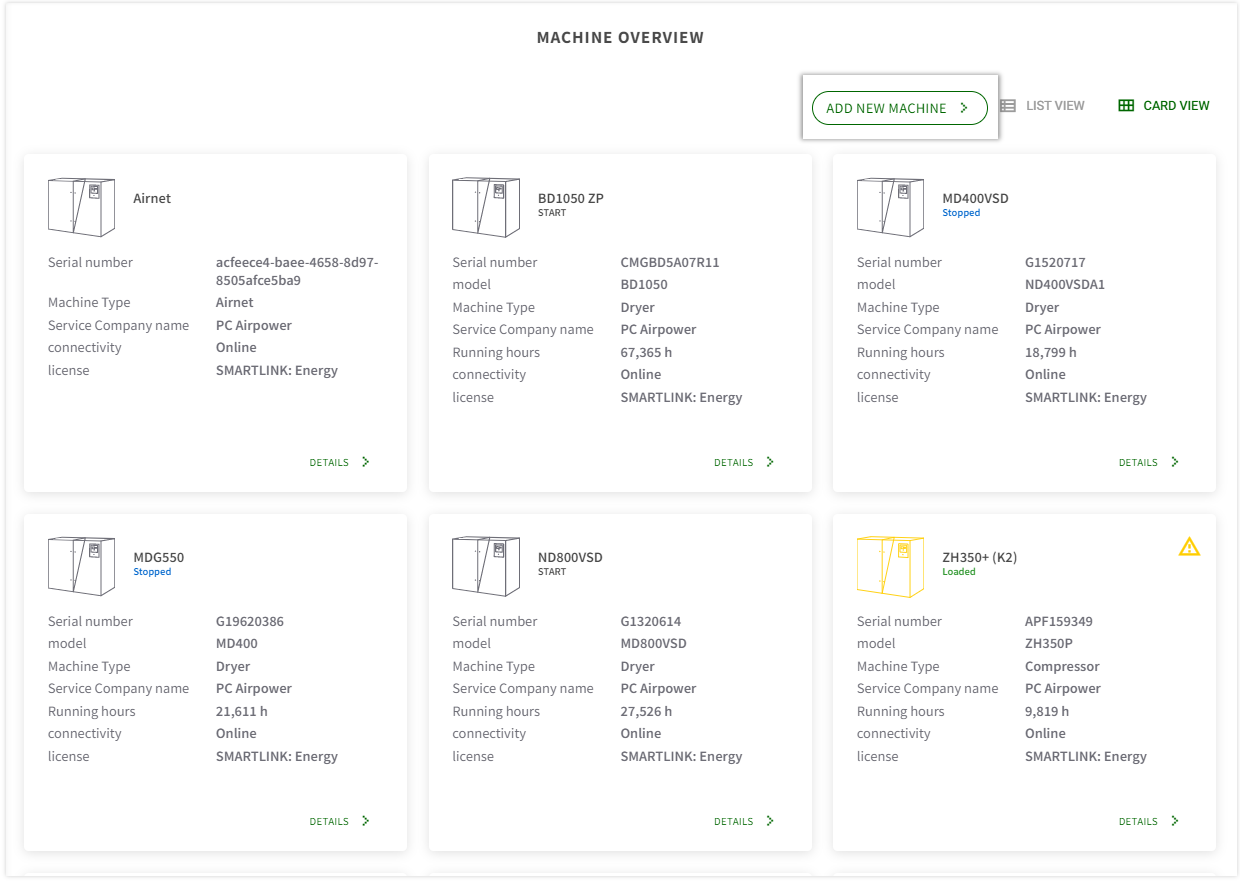This screenshot has width=1240, height=881.
Task: Click the Airnet machine image
Action: 81,207
